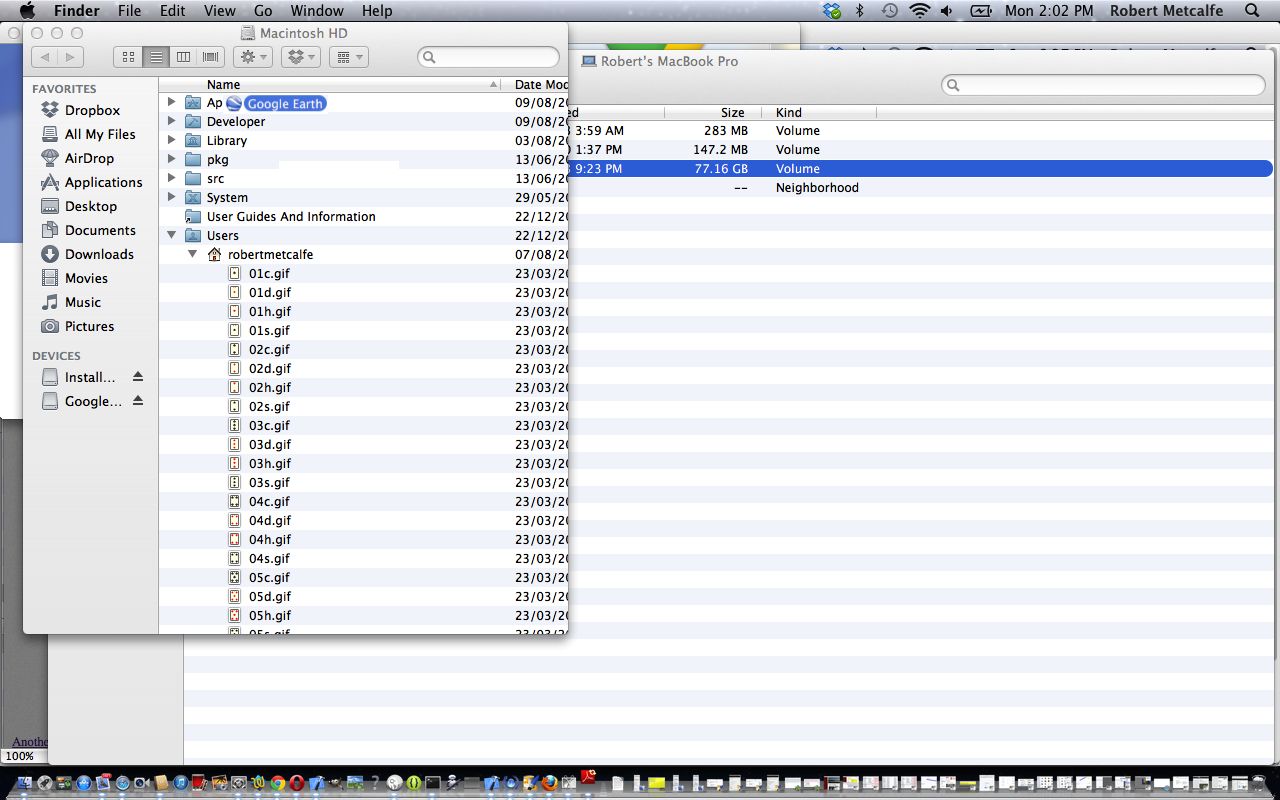Open the Dropbox toolbar dropdown
The width and height of the screenshot is (1280, 800).
(300, 57)
